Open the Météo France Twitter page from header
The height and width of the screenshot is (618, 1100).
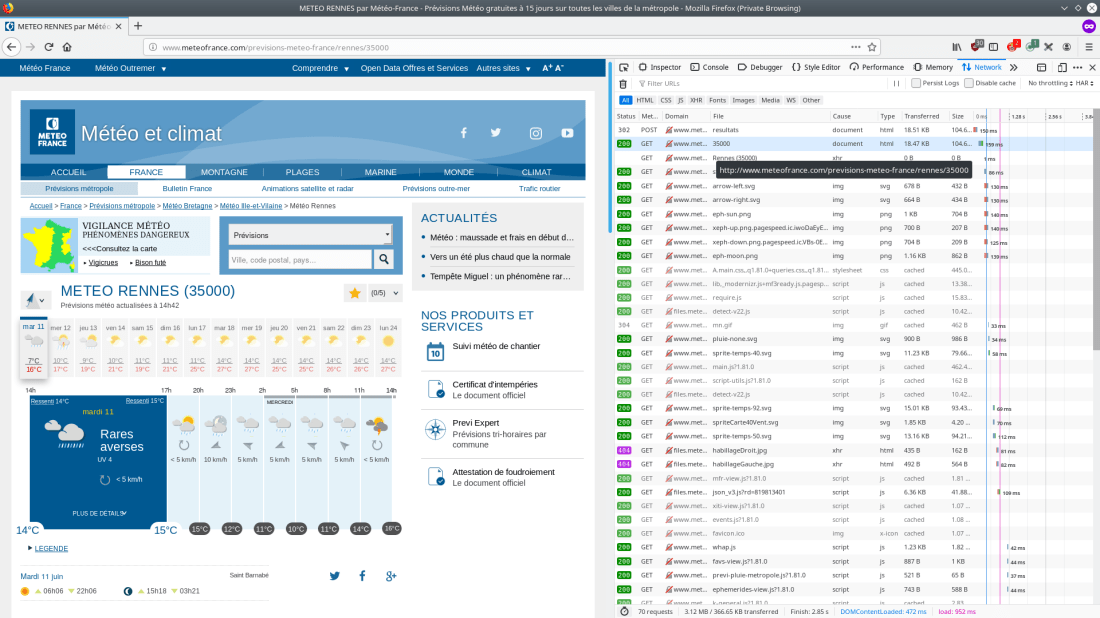tap(495, 133)
